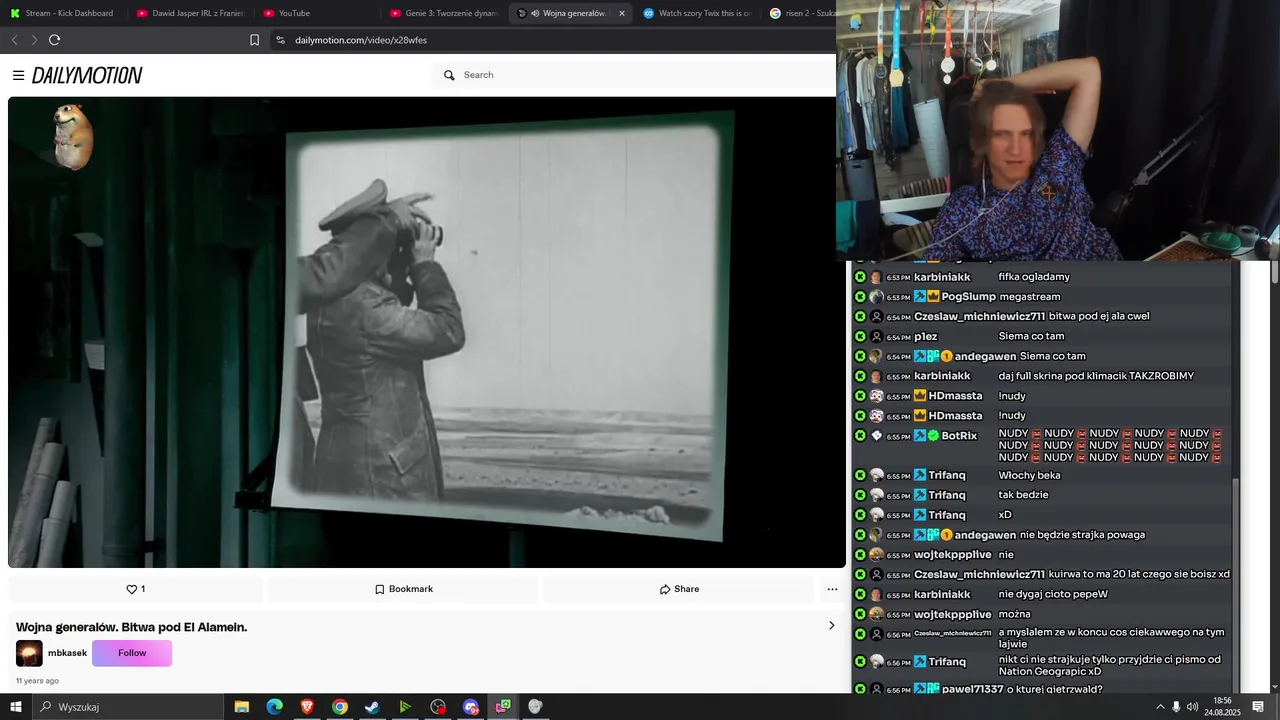Open pawel71337 username in chat
The width and height of the screenshot is (1280, 720).
coord(973,689)
